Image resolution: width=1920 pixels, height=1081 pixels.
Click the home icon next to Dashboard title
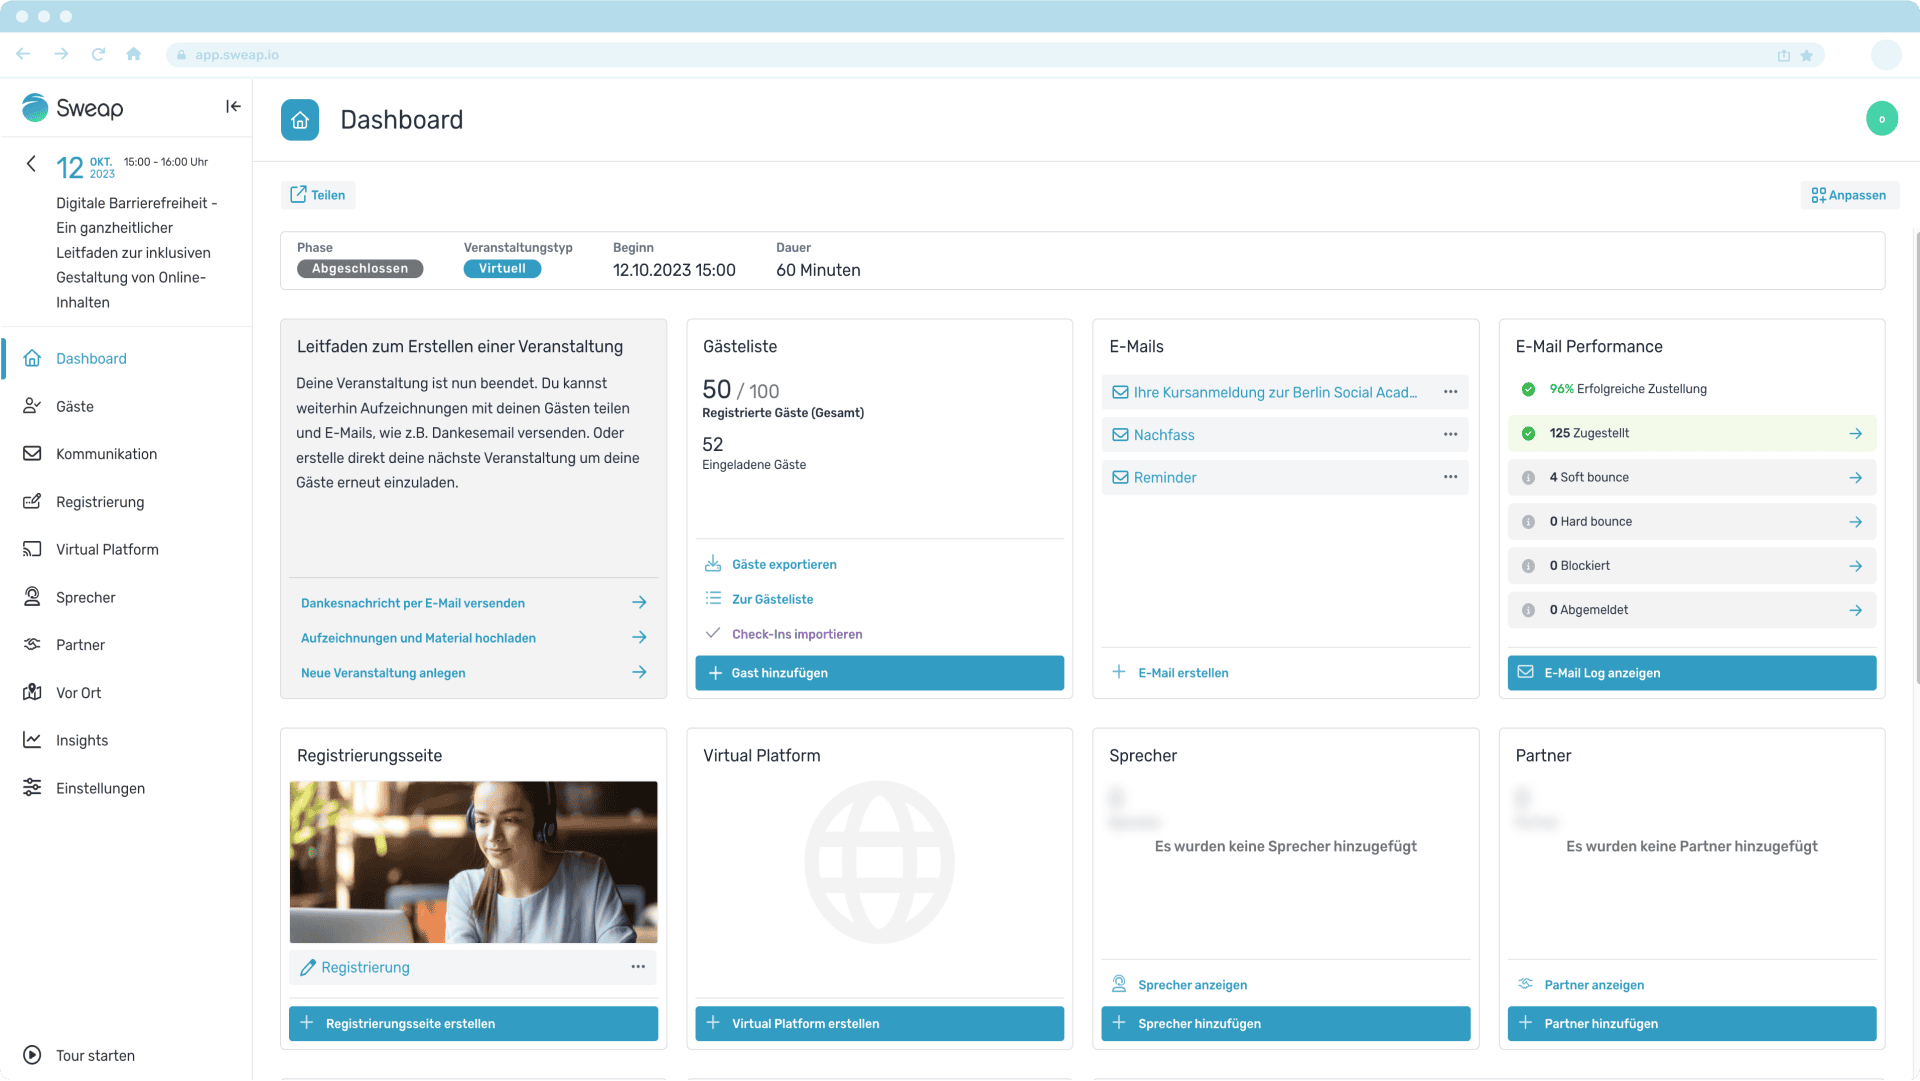click(x=300, y=120)
